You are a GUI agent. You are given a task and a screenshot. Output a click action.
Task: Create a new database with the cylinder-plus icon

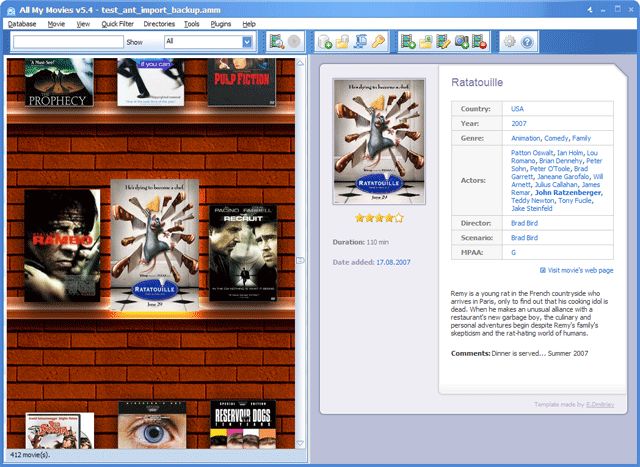(x=324, y=42)
